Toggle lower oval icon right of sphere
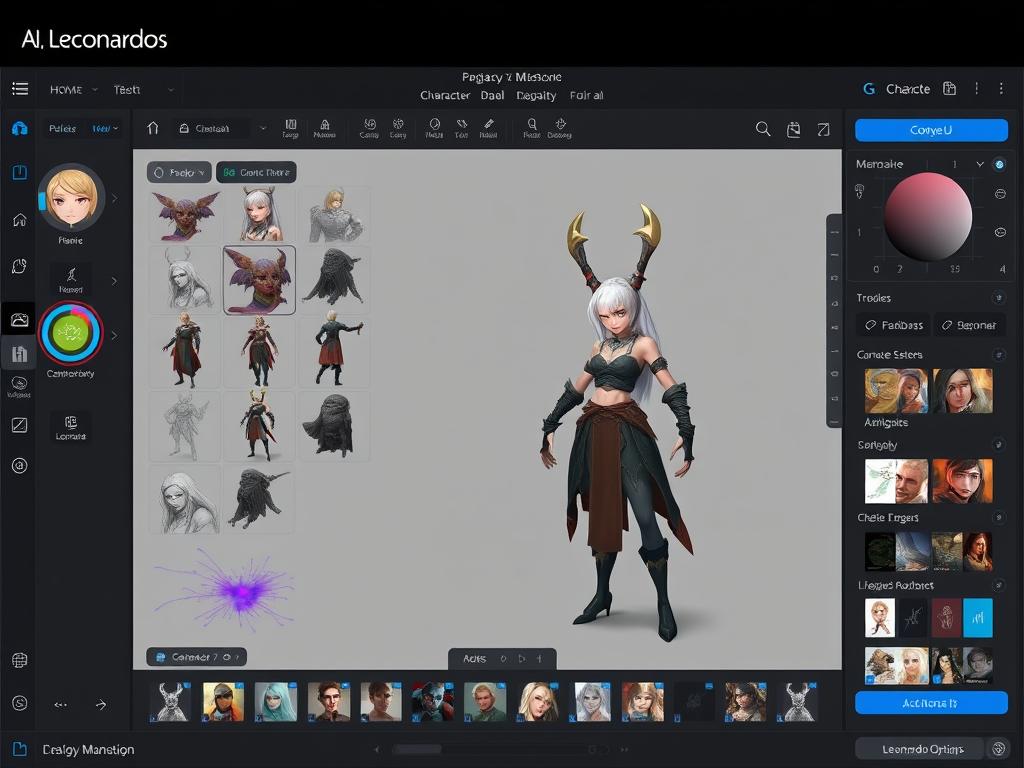1024x768 pixels. point(1000,232)
